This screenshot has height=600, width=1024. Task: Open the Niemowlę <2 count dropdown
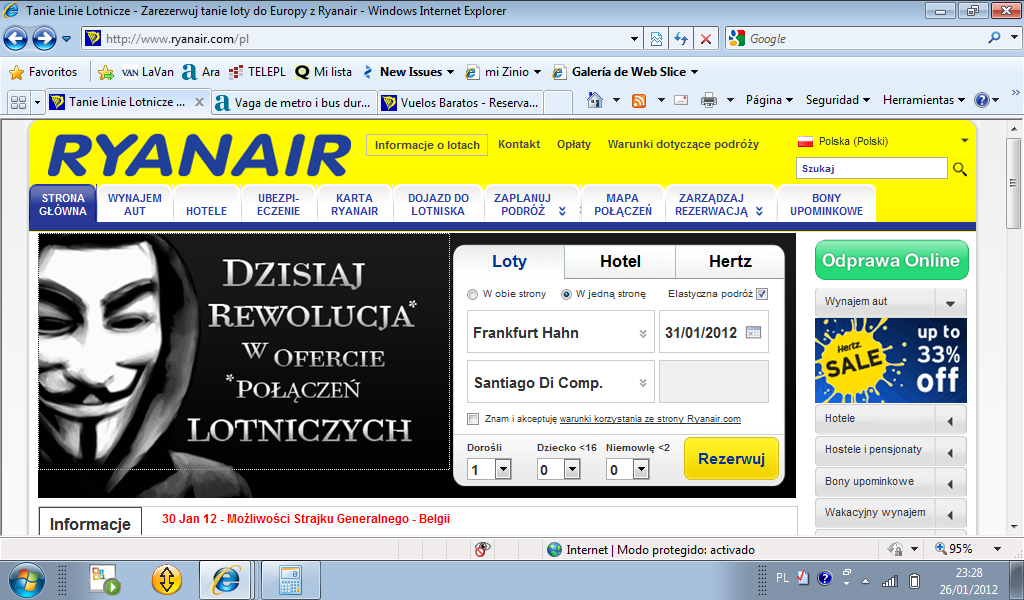click(x=641, y=469)
